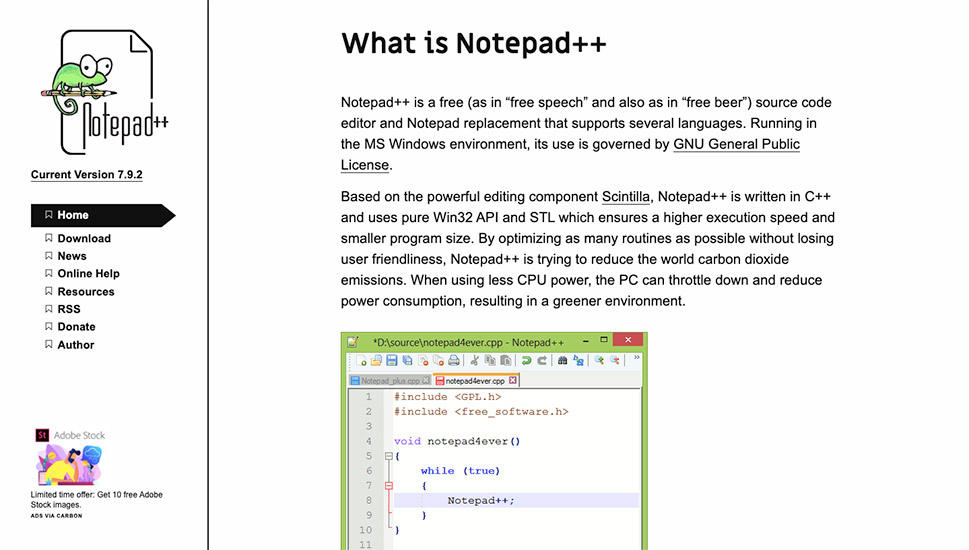The width and height of the screenshot is (969, 550).
Task: Open the RSS feed link
Action: pos(69,309)
